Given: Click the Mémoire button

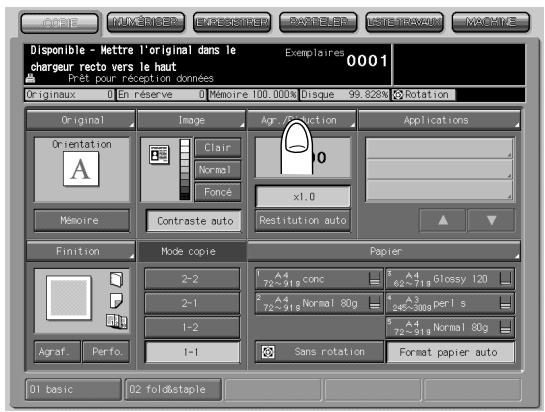Looking at the screenshot, I should 82,220.
